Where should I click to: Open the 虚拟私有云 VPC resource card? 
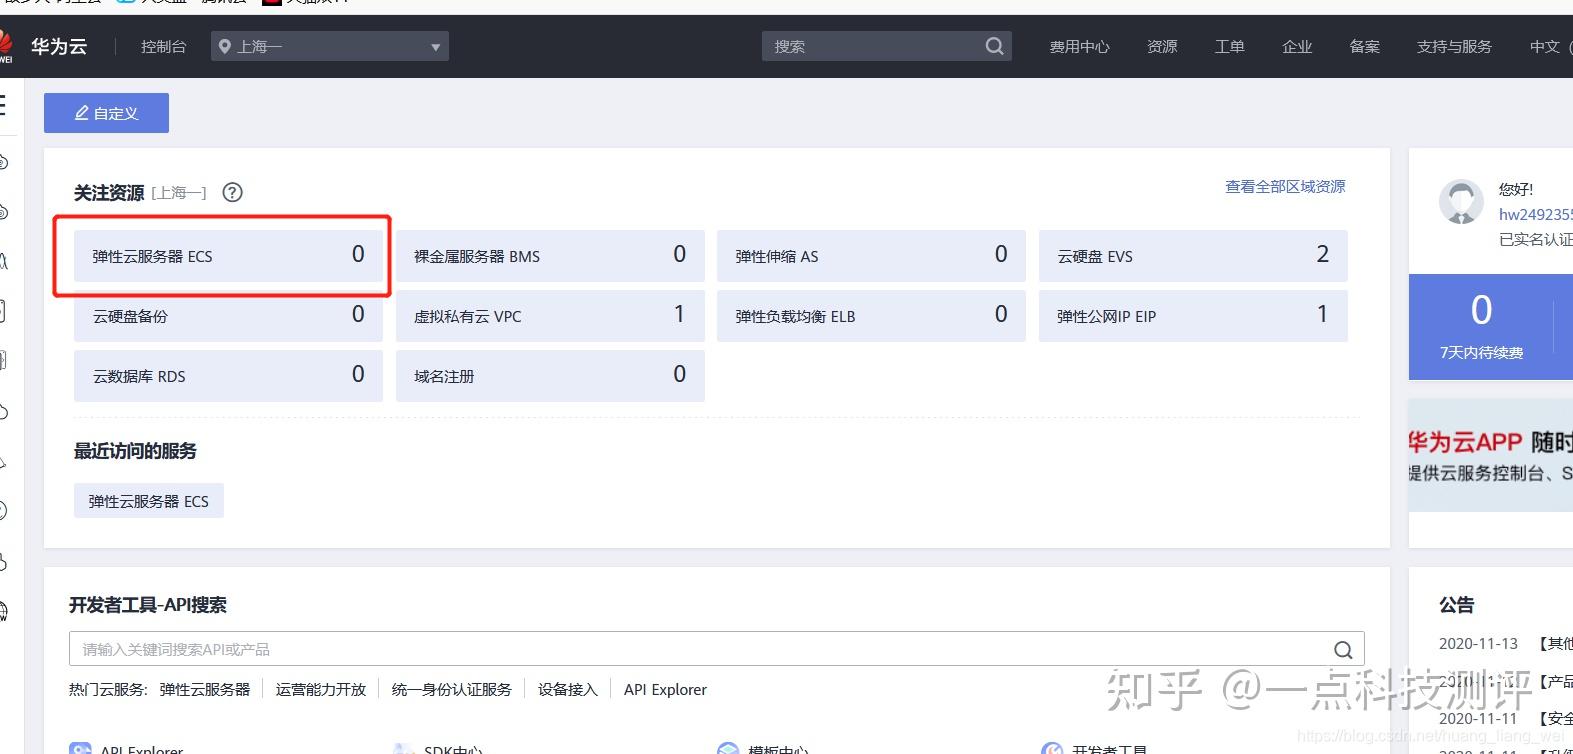pyautogui.click(x=550, y=316)
